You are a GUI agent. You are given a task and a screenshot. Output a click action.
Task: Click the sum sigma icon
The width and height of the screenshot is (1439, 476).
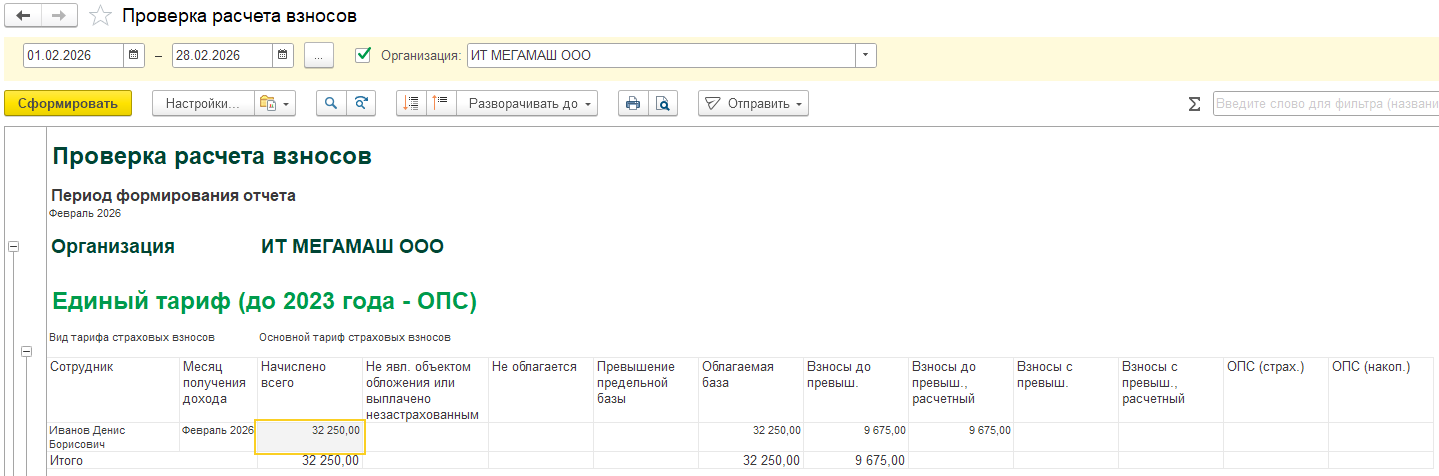point(1193,104)
